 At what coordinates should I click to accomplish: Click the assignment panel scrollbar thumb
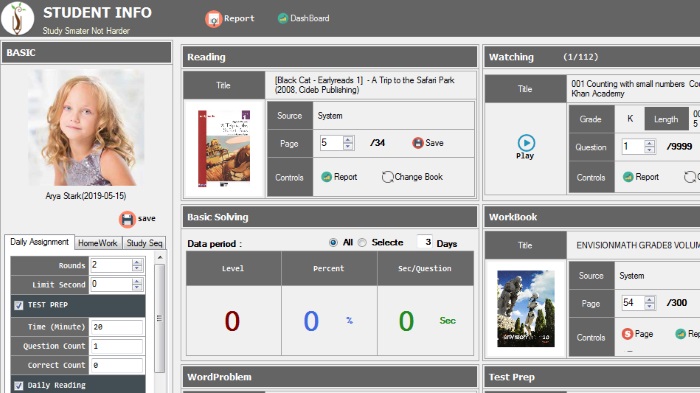point(160,318)
